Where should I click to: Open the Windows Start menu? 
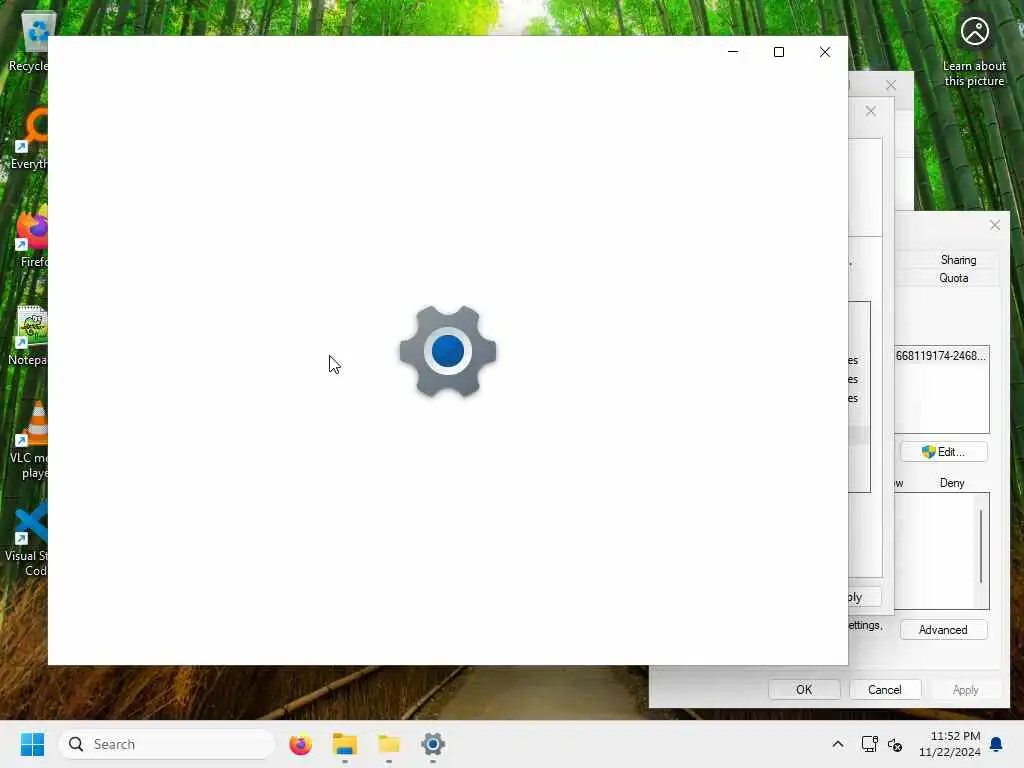(x=32, y=744)
